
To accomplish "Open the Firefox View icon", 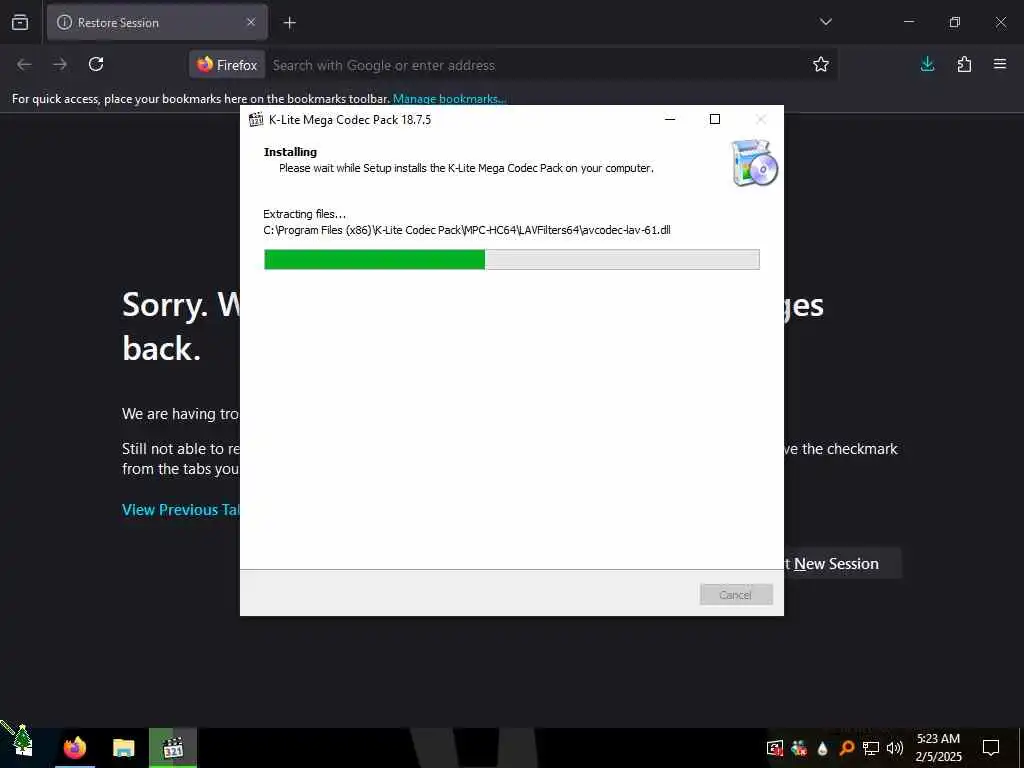I will click(x=20, y=22).
